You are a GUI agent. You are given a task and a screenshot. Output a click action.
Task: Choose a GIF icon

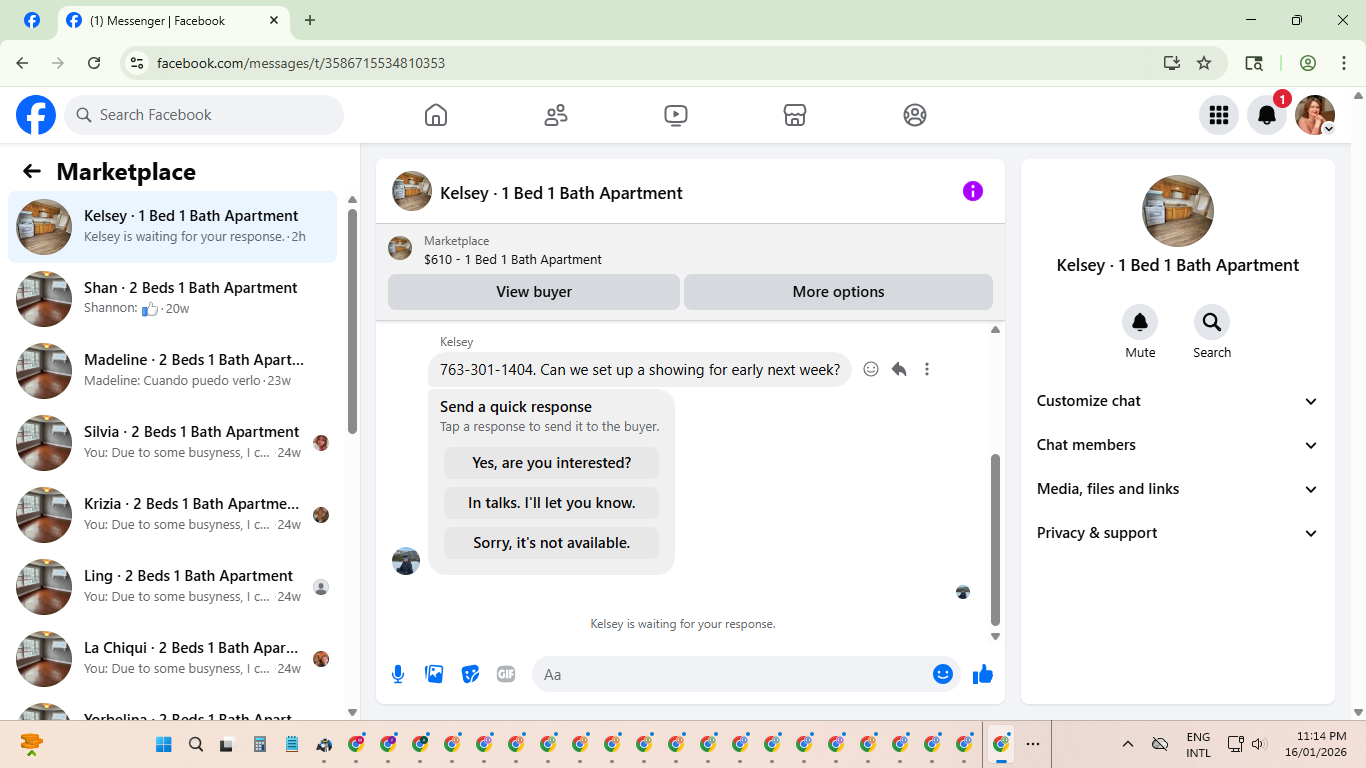tap(506, 674)
